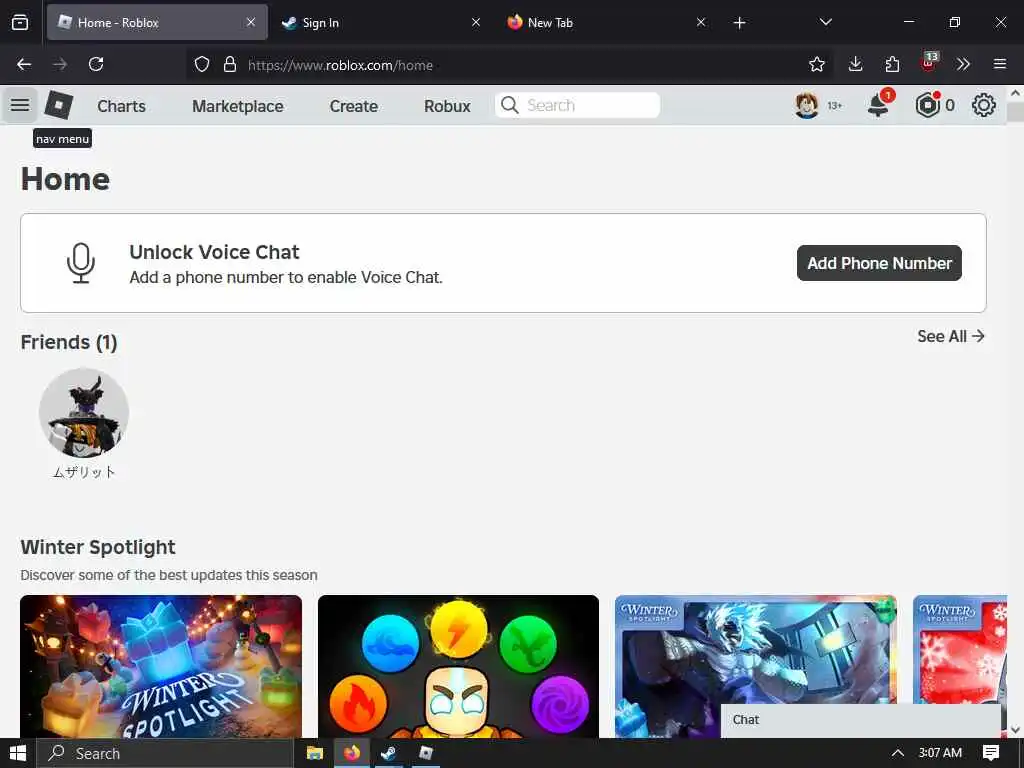Open a new browser tab
Image resolution: width=1024 pixels, height=768 pixels.
[739, 23]
